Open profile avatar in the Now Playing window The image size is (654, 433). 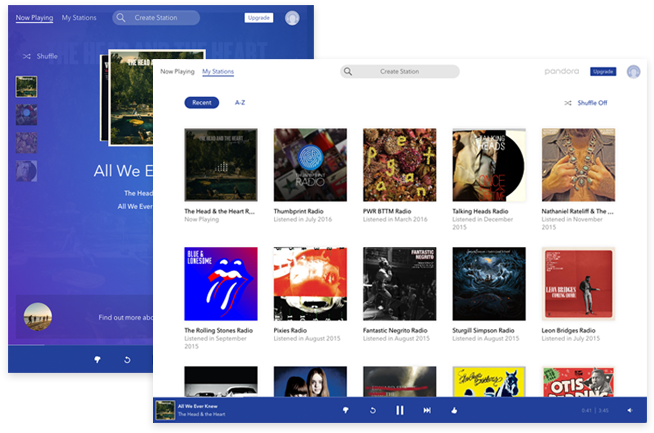coord(292,18)
